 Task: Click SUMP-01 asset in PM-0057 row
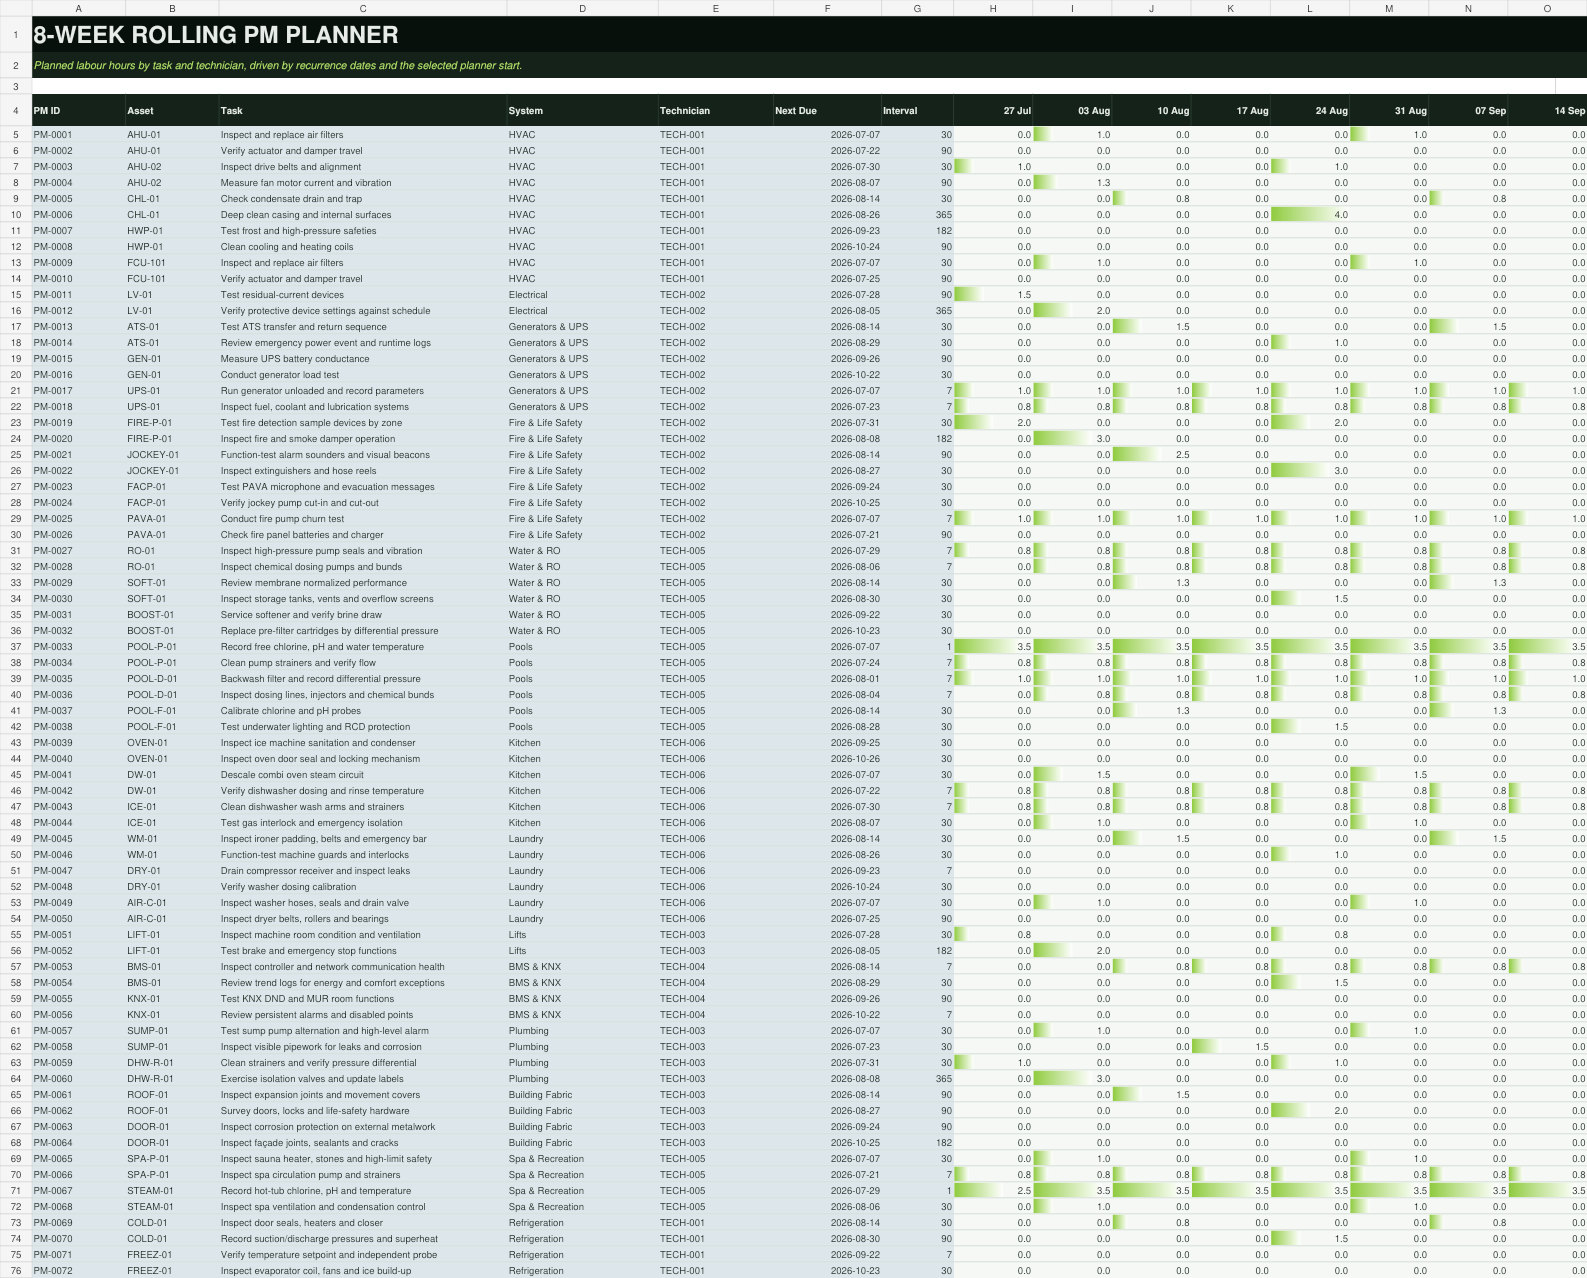coord(172,1031)
